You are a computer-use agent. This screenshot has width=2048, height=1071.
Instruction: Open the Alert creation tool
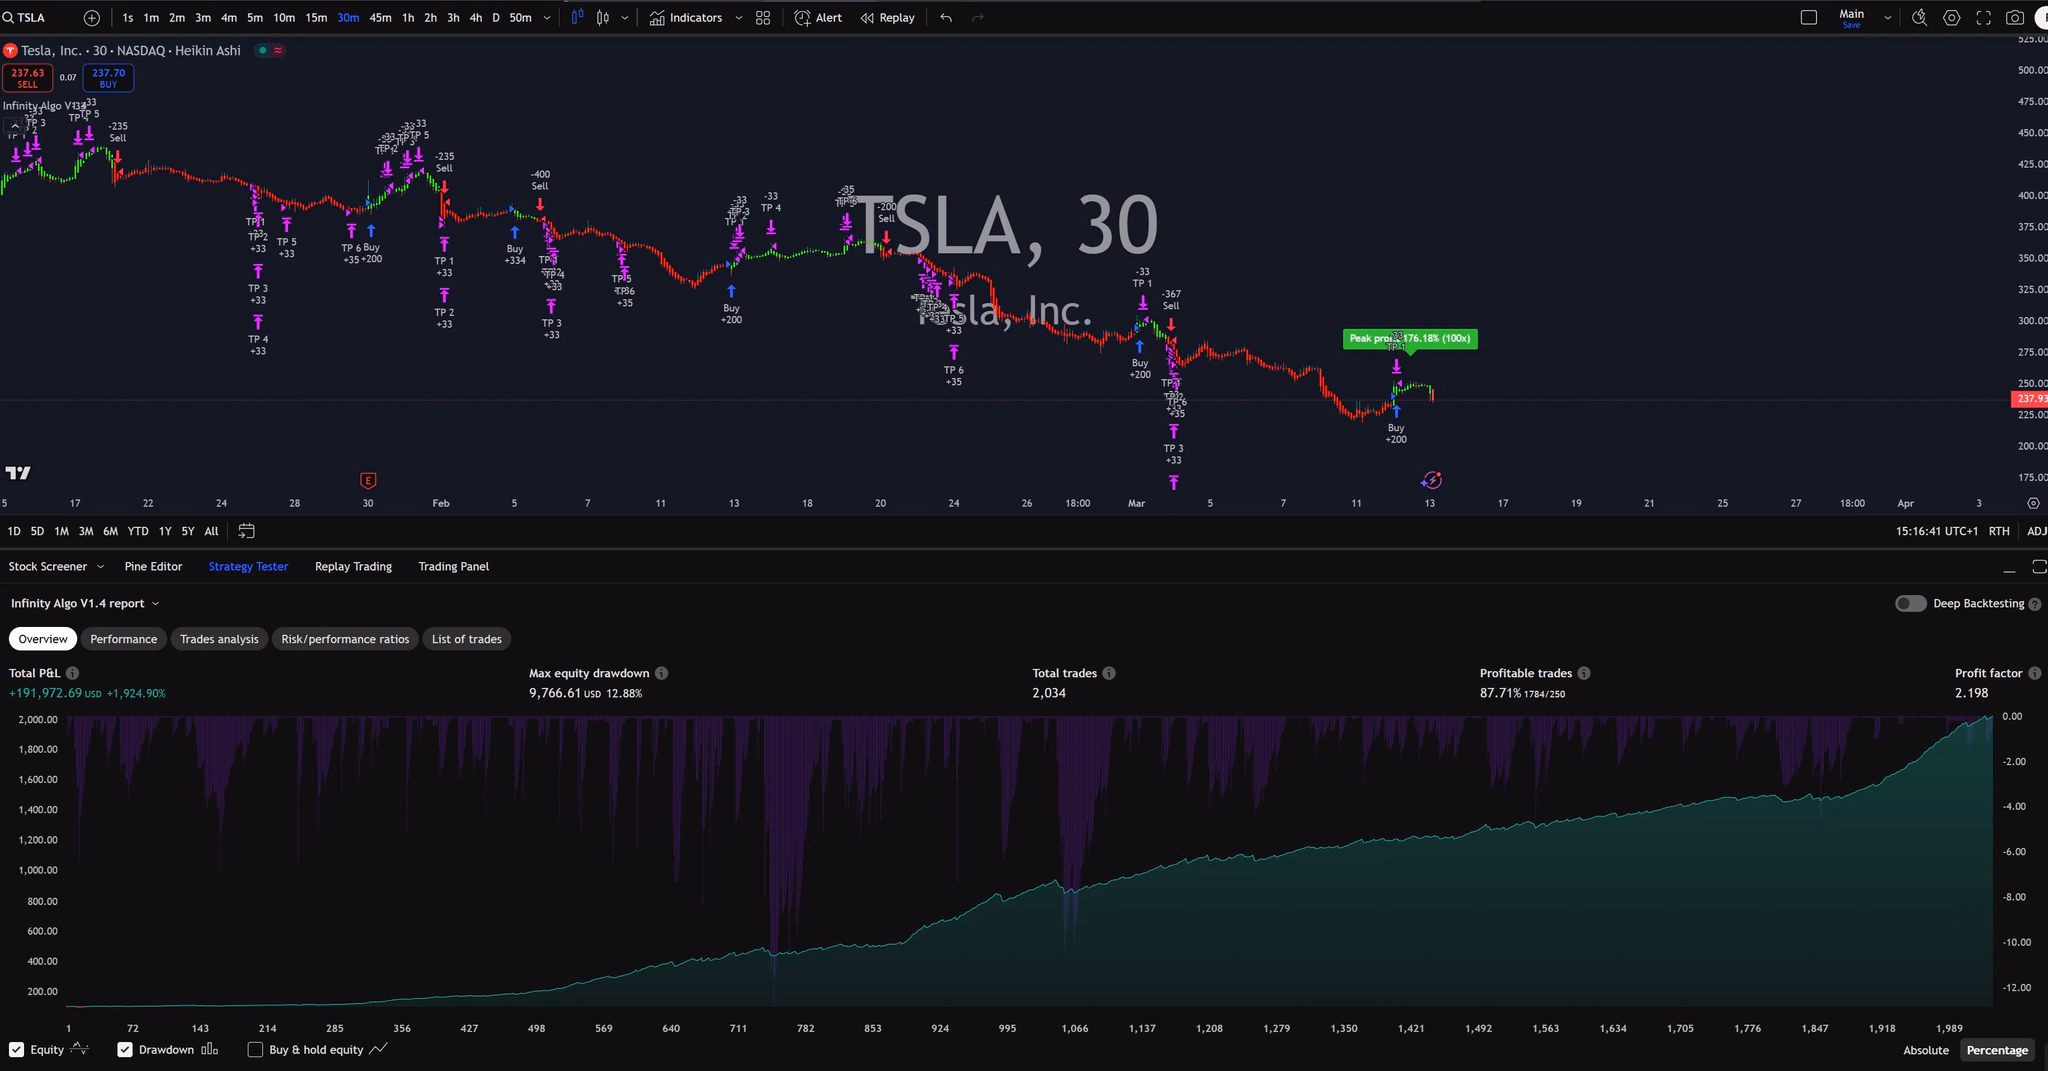tap(818, 18)
